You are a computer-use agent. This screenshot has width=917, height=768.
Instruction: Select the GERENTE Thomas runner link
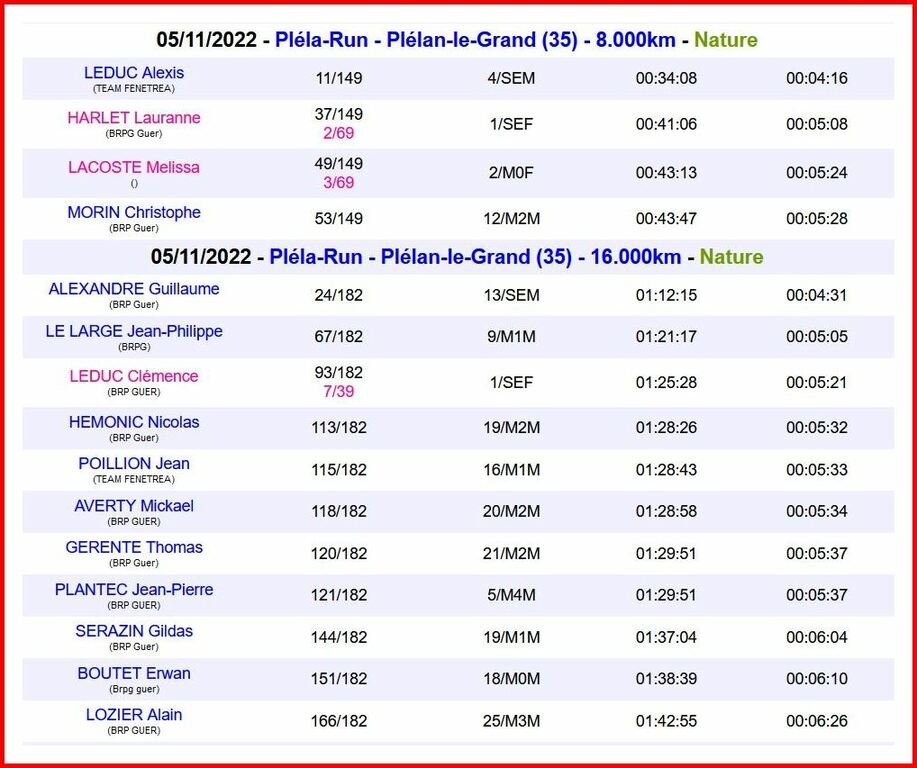click(134, 548)
